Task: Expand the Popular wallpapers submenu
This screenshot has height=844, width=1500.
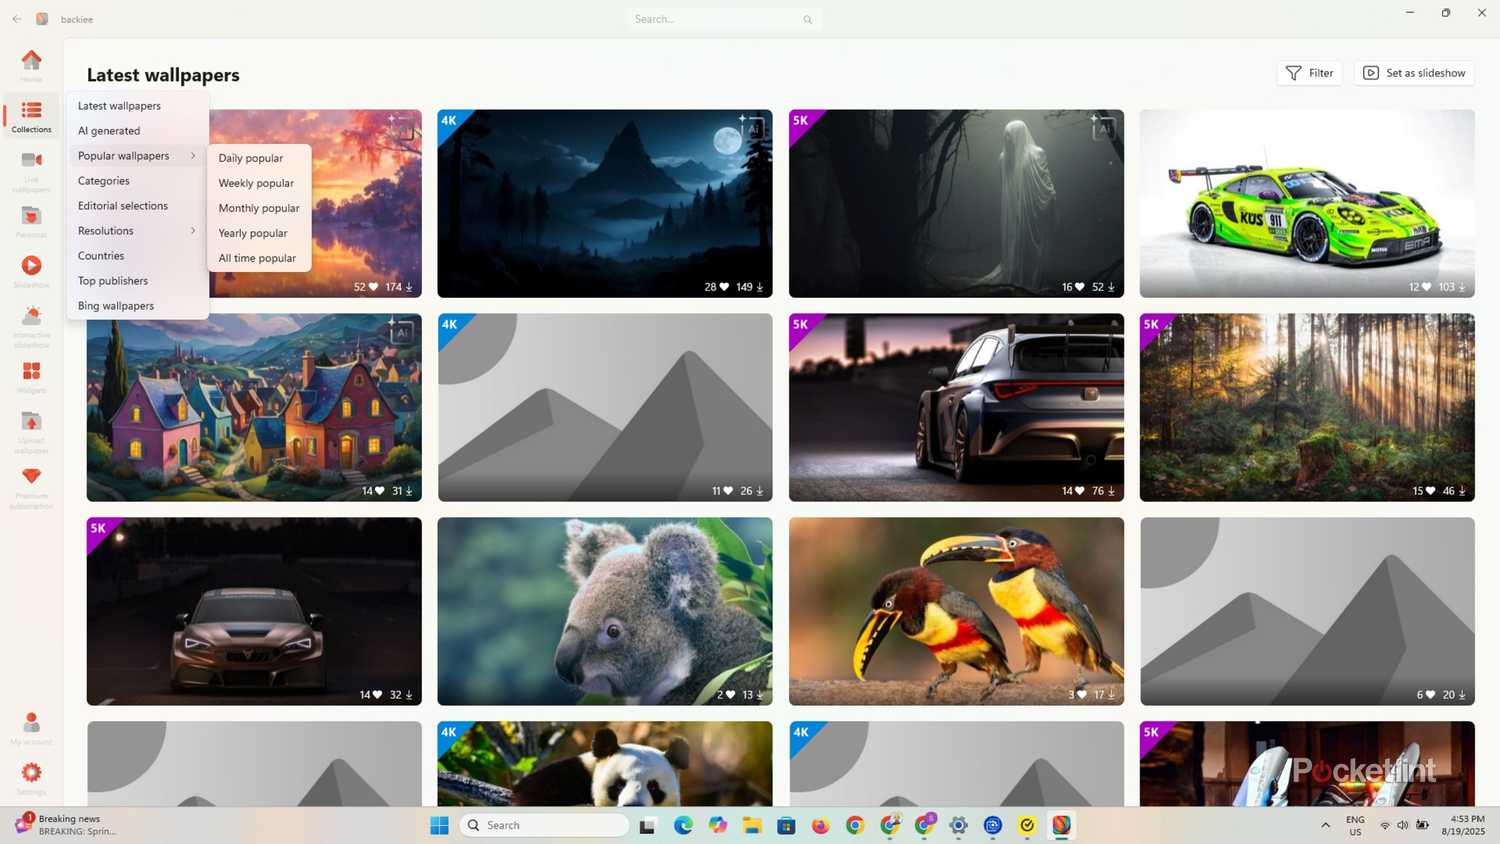Action: pos(136,156)
